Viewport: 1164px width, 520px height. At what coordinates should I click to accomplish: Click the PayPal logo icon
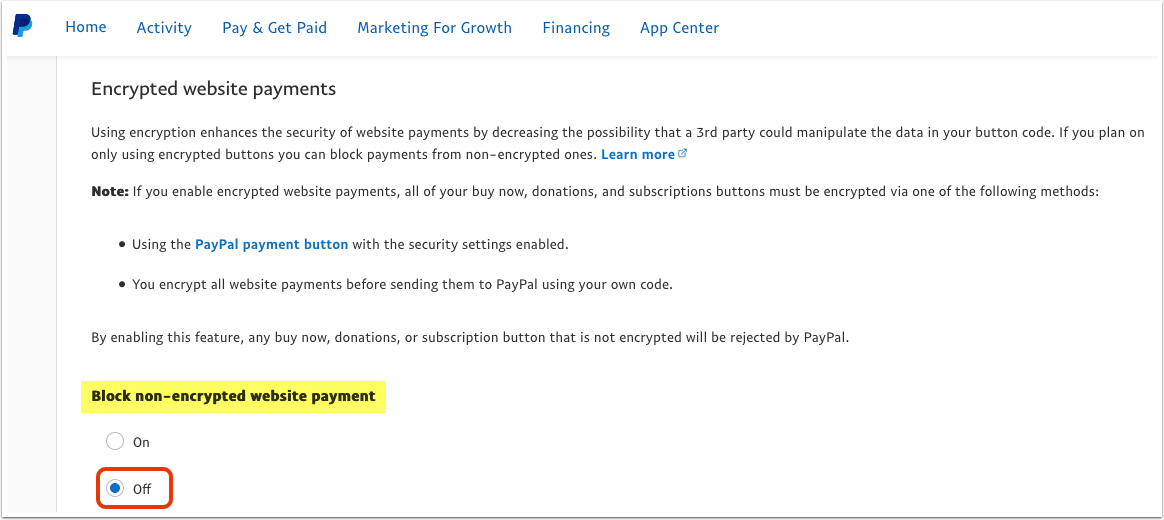(x=22, y=27)
